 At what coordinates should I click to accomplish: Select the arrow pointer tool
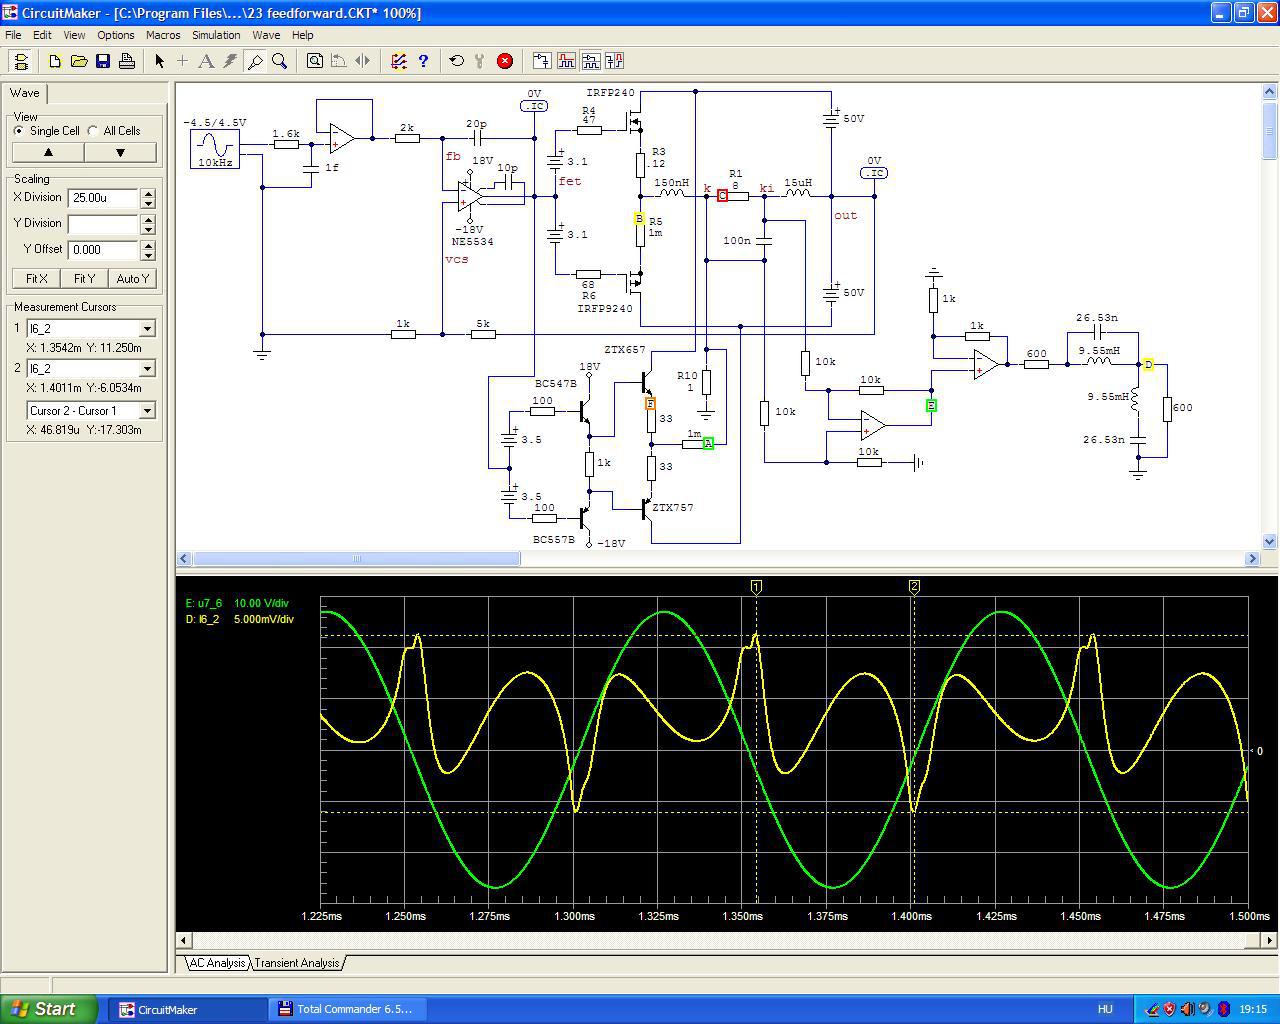[x=159, y=61]
